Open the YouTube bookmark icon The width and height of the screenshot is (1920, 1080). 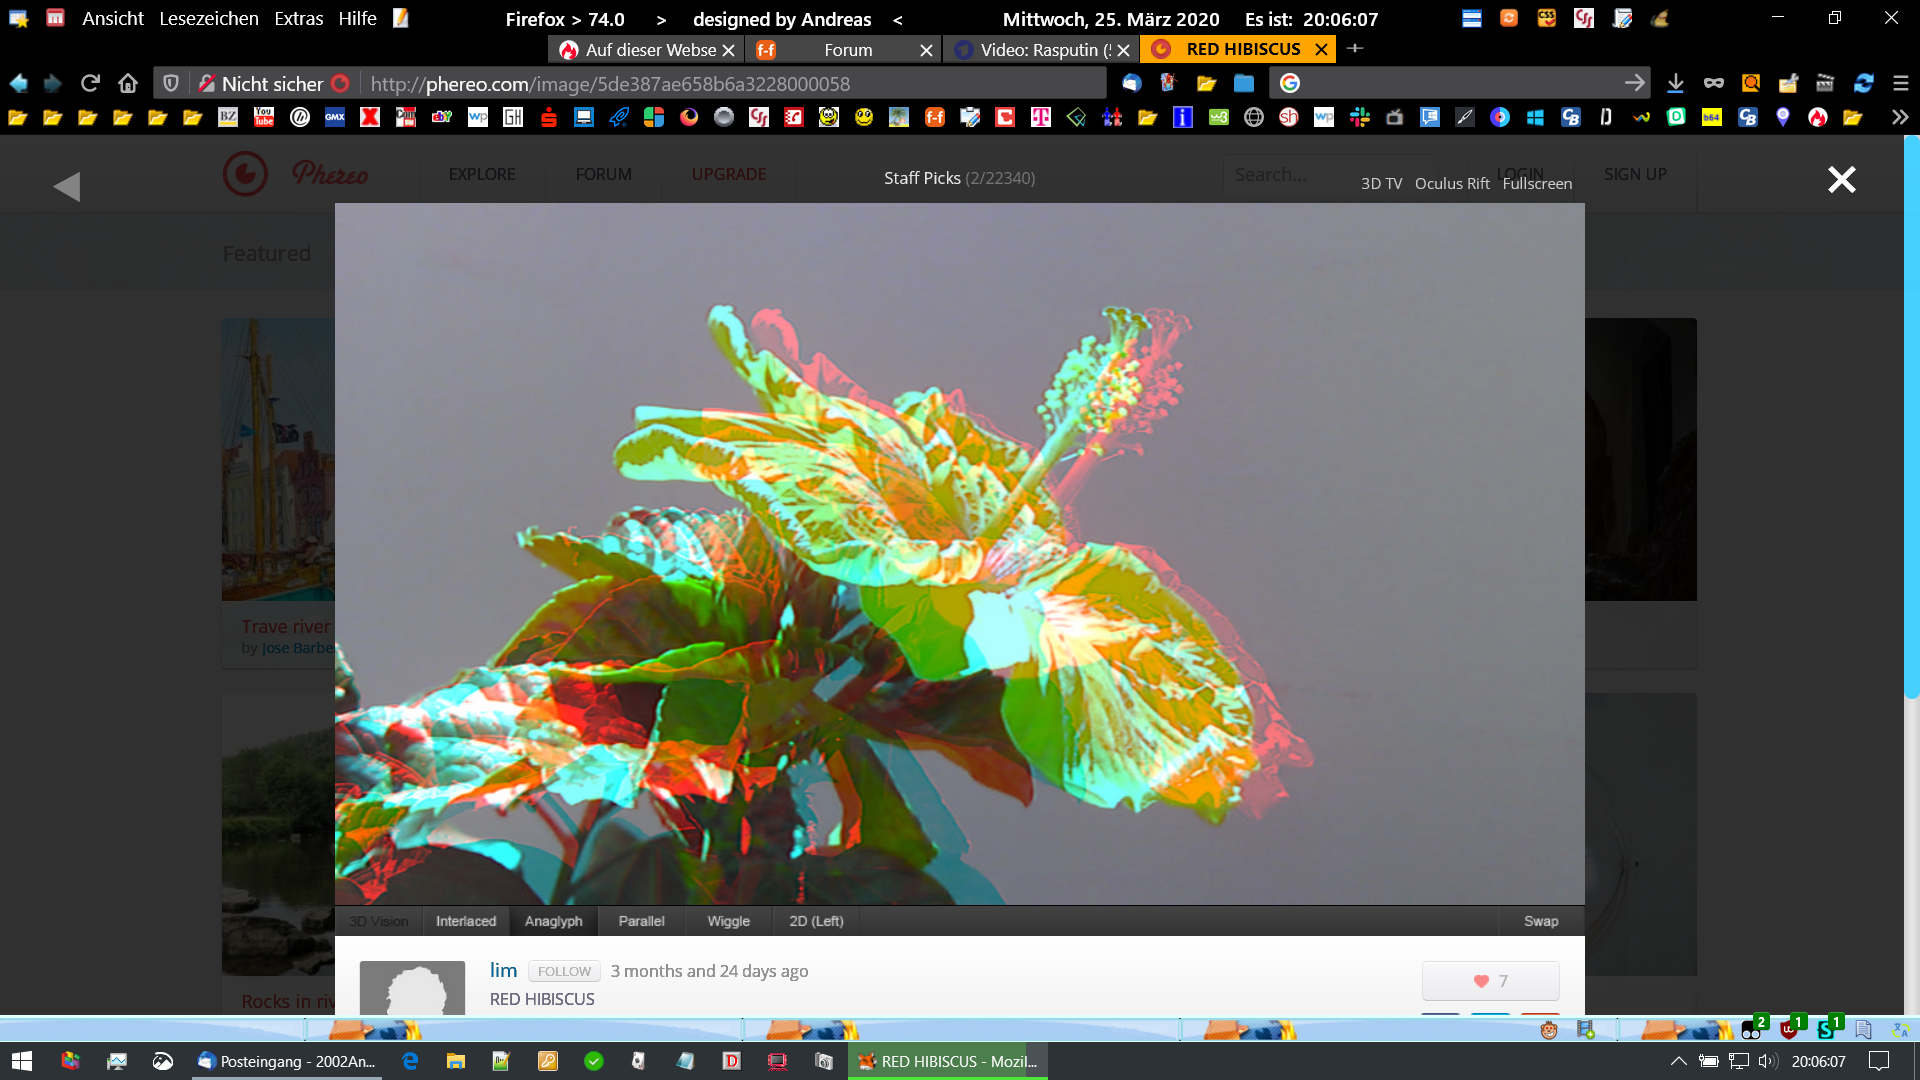click(x=264, y=117)
